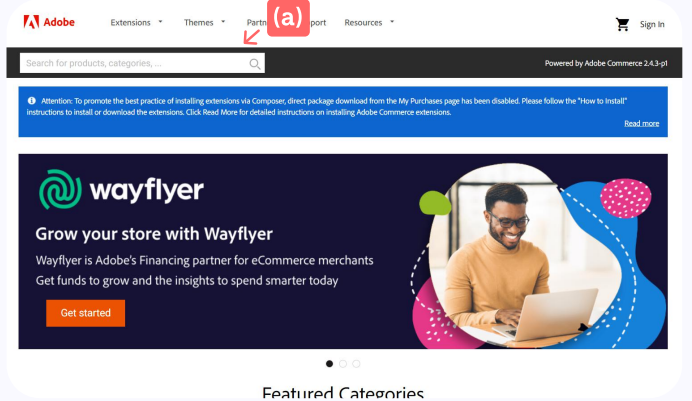Viewport: 692px width, 401px height.
Task: Click the info icon in blue notice
Action: pos(31,101)
